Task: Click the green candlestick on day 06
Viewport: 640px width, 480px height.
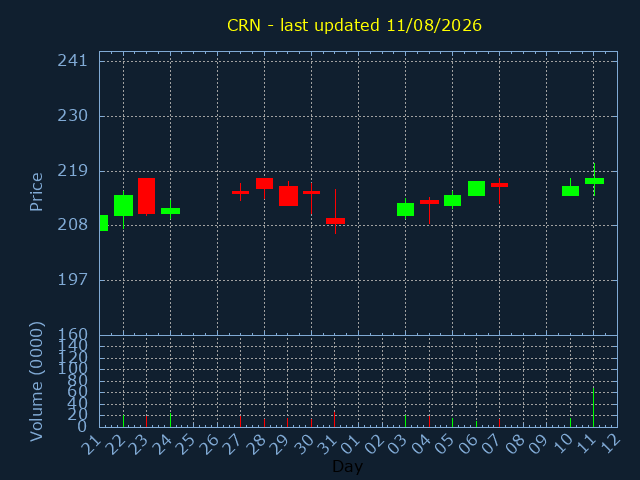Action: [x=476, y=189]
